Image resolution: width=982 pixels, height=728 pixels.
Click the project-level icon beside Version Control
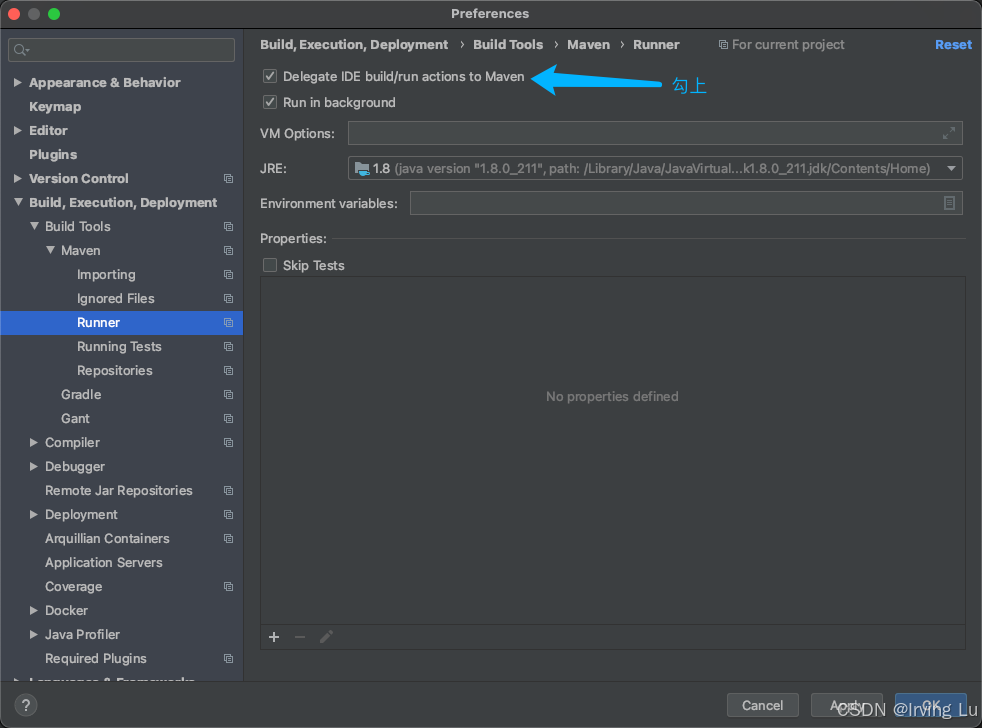tap(229, 179)
